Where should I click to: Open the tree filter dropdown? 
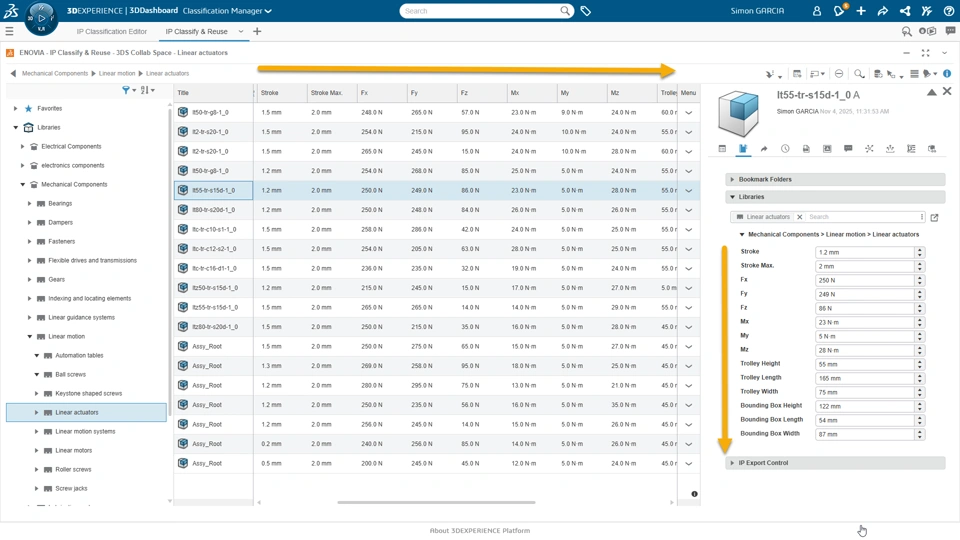point(129,90)
